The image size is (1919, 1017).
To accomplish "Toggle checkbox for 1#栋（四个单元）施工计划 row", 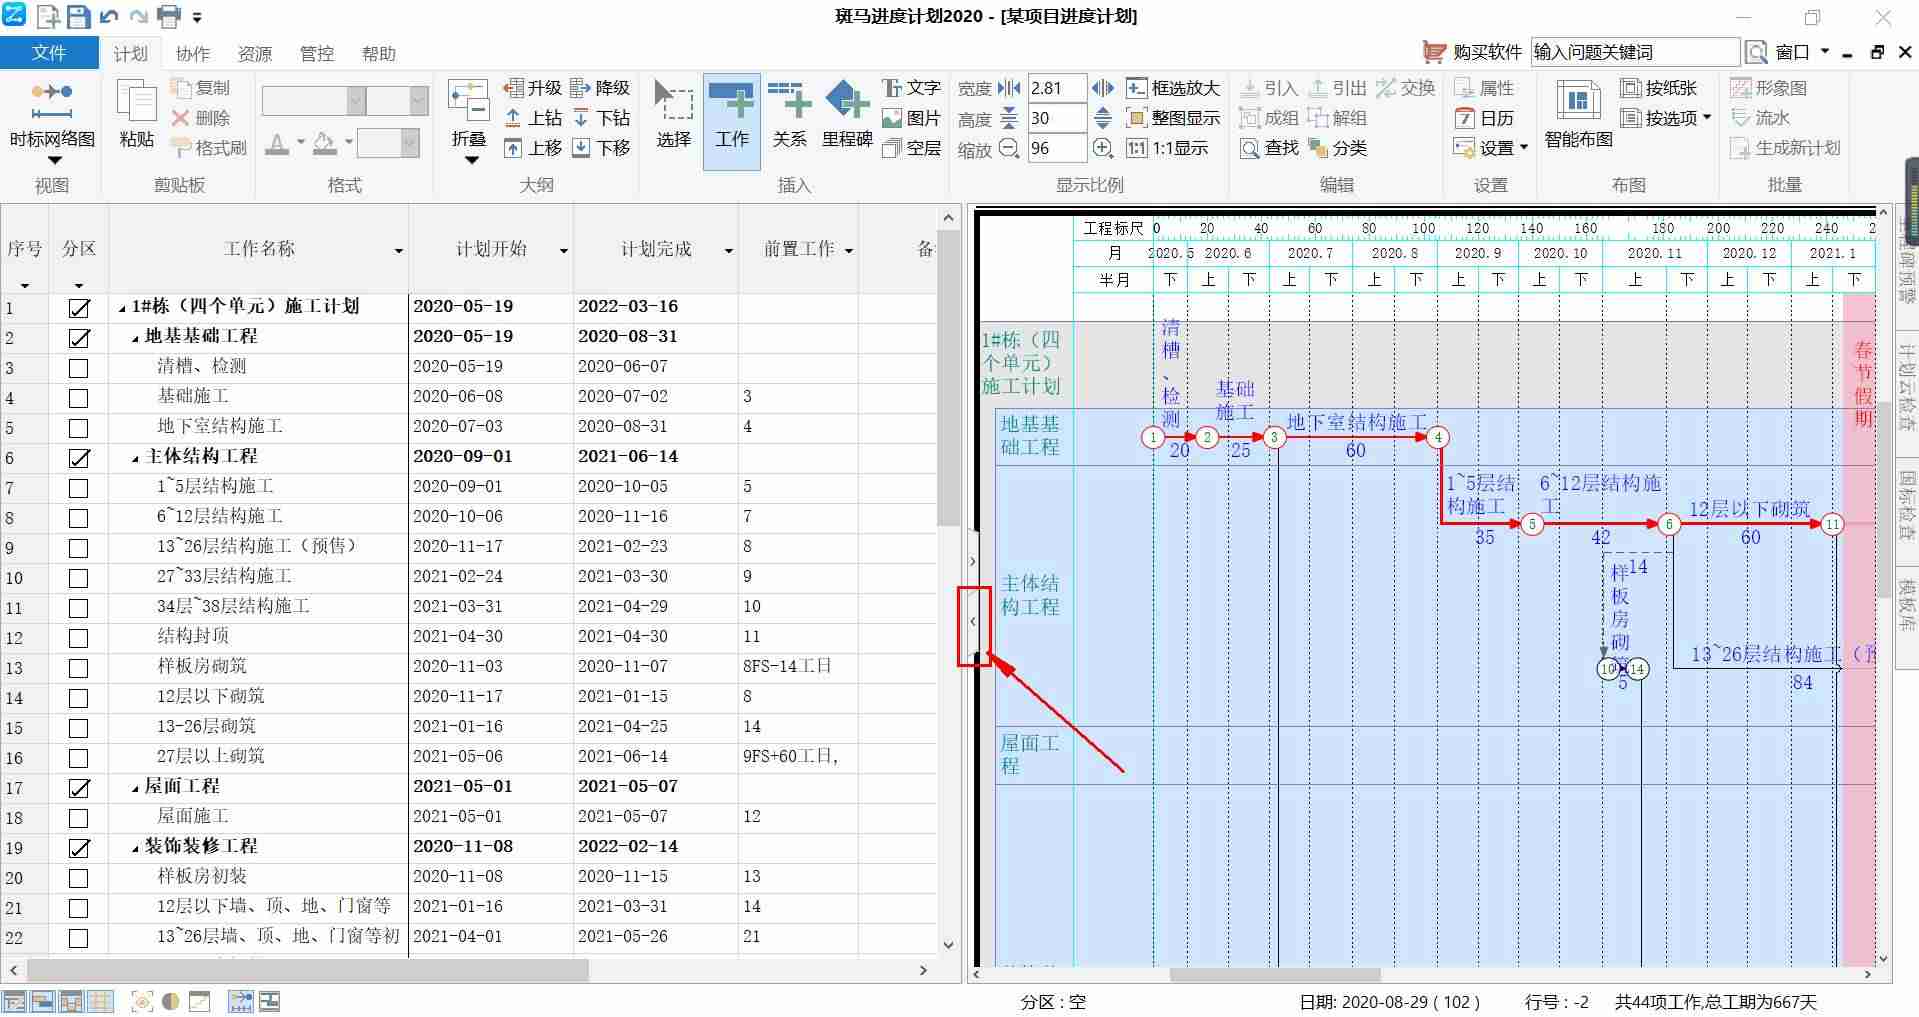I will pyautogui.click(x=78, y=308).
